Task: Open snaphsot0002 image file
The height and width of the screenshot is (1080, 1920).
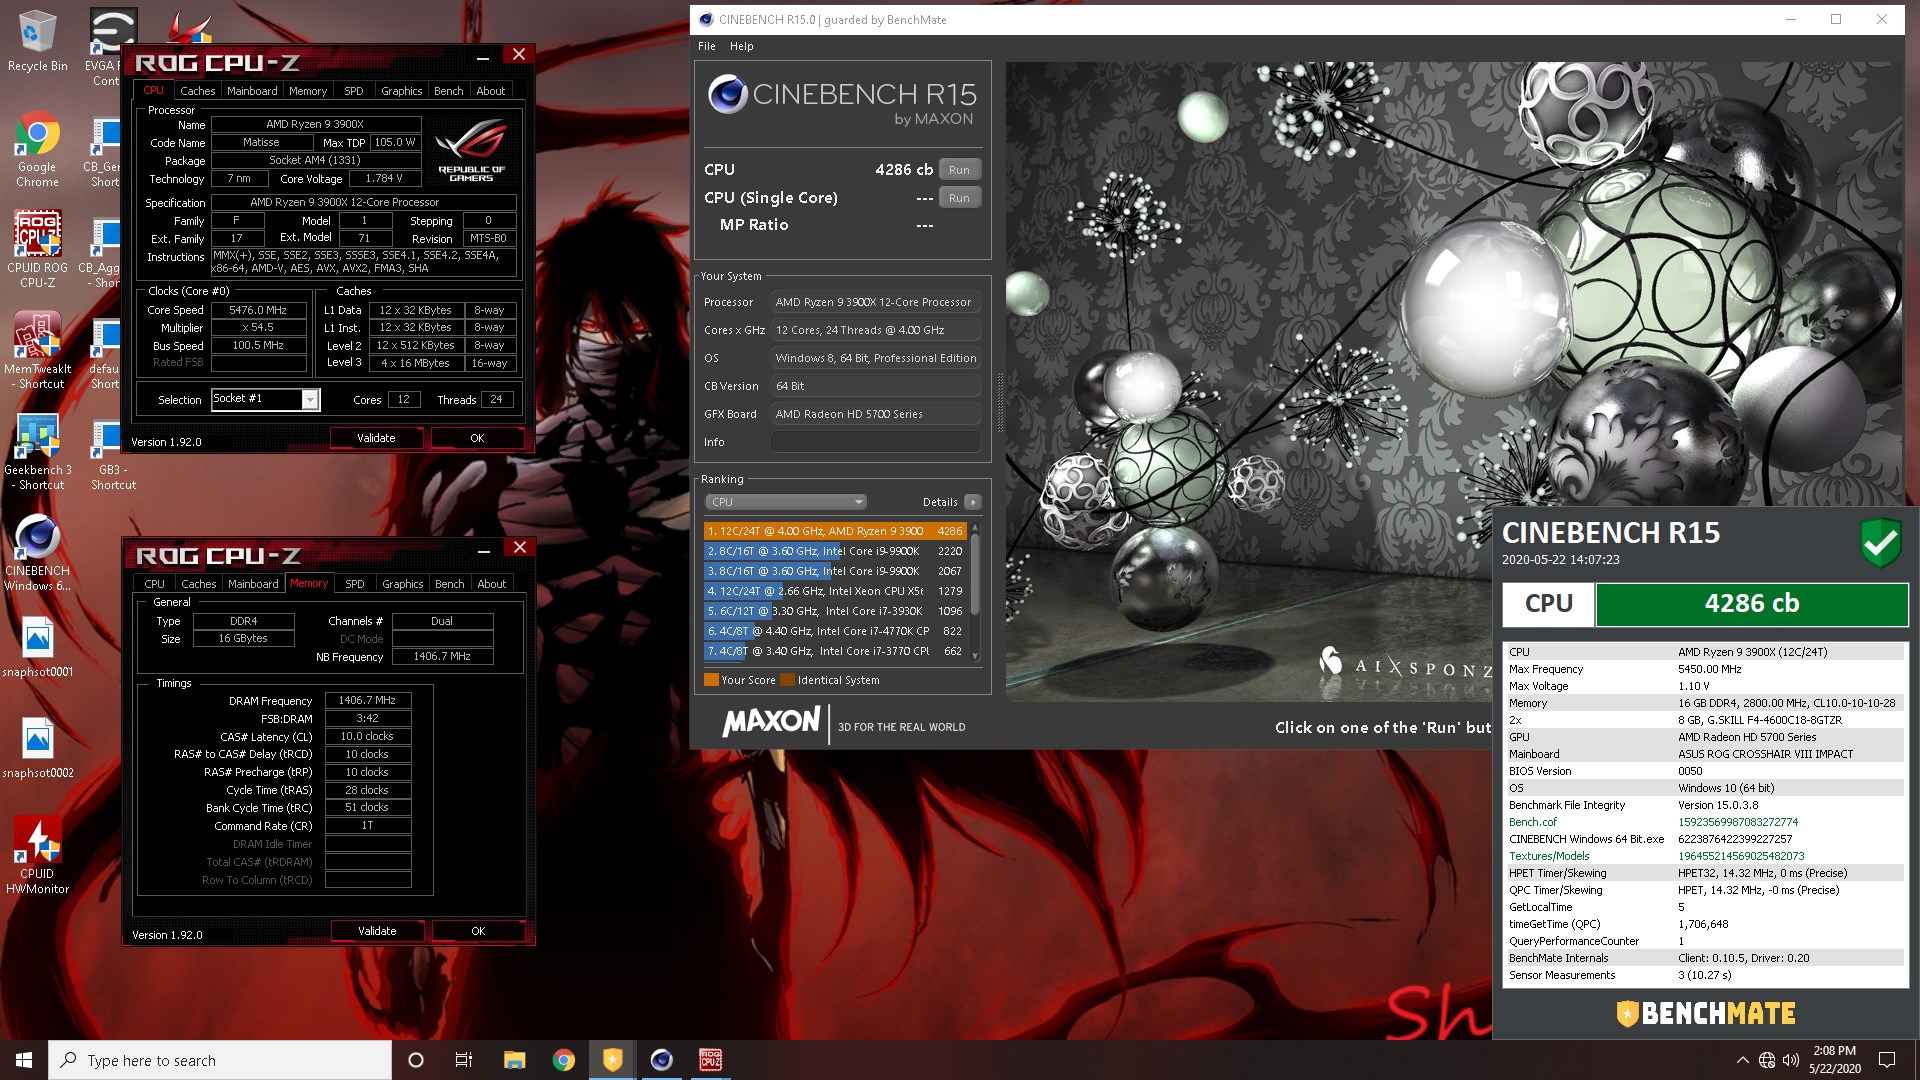Action: (x=37, y=748)
